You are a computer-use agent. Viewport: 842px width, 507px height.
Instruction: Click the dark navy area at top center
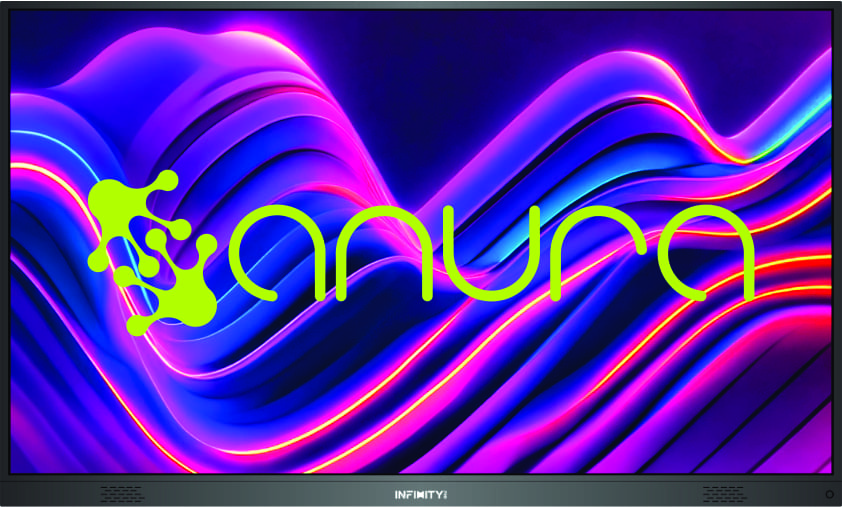click(420, 40)
